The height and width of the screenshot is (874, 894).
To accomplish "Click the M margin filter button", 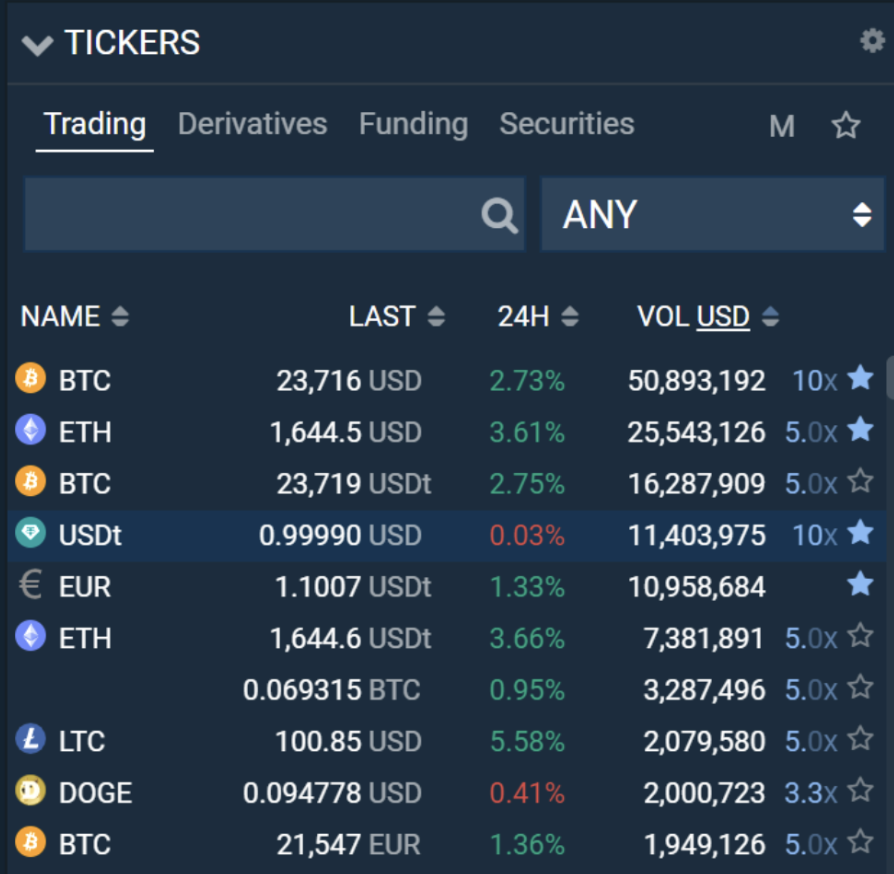I will pyautogui.click(x=781, y=126).
